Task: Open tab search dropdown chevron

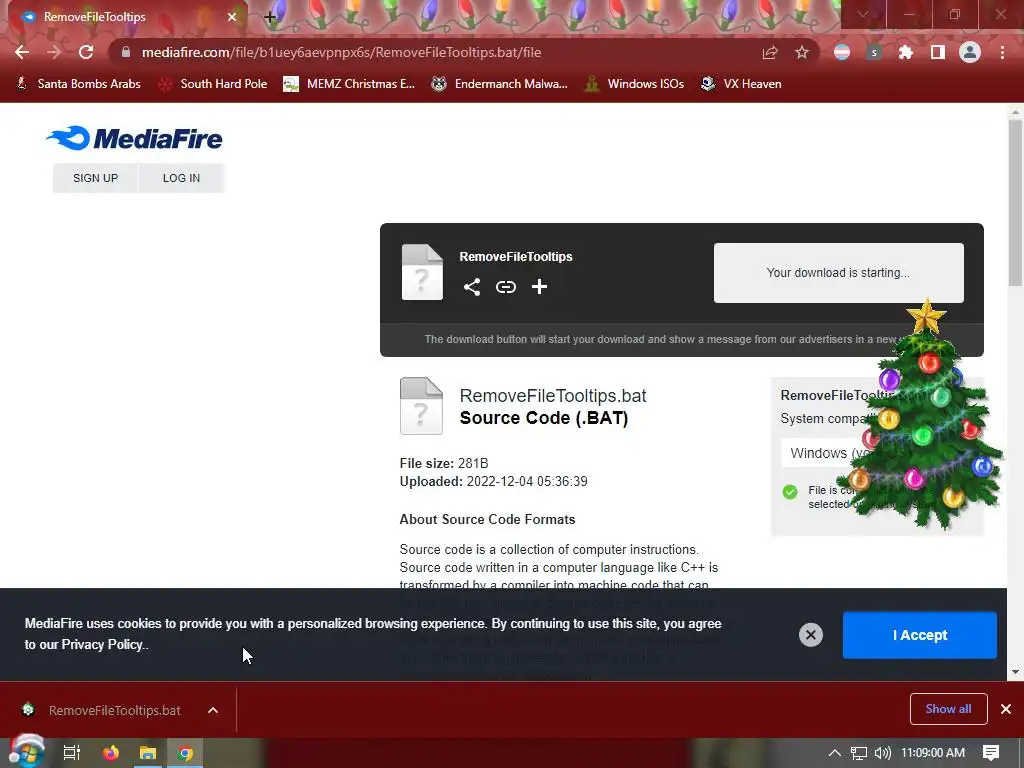Action: click(863, 14)
